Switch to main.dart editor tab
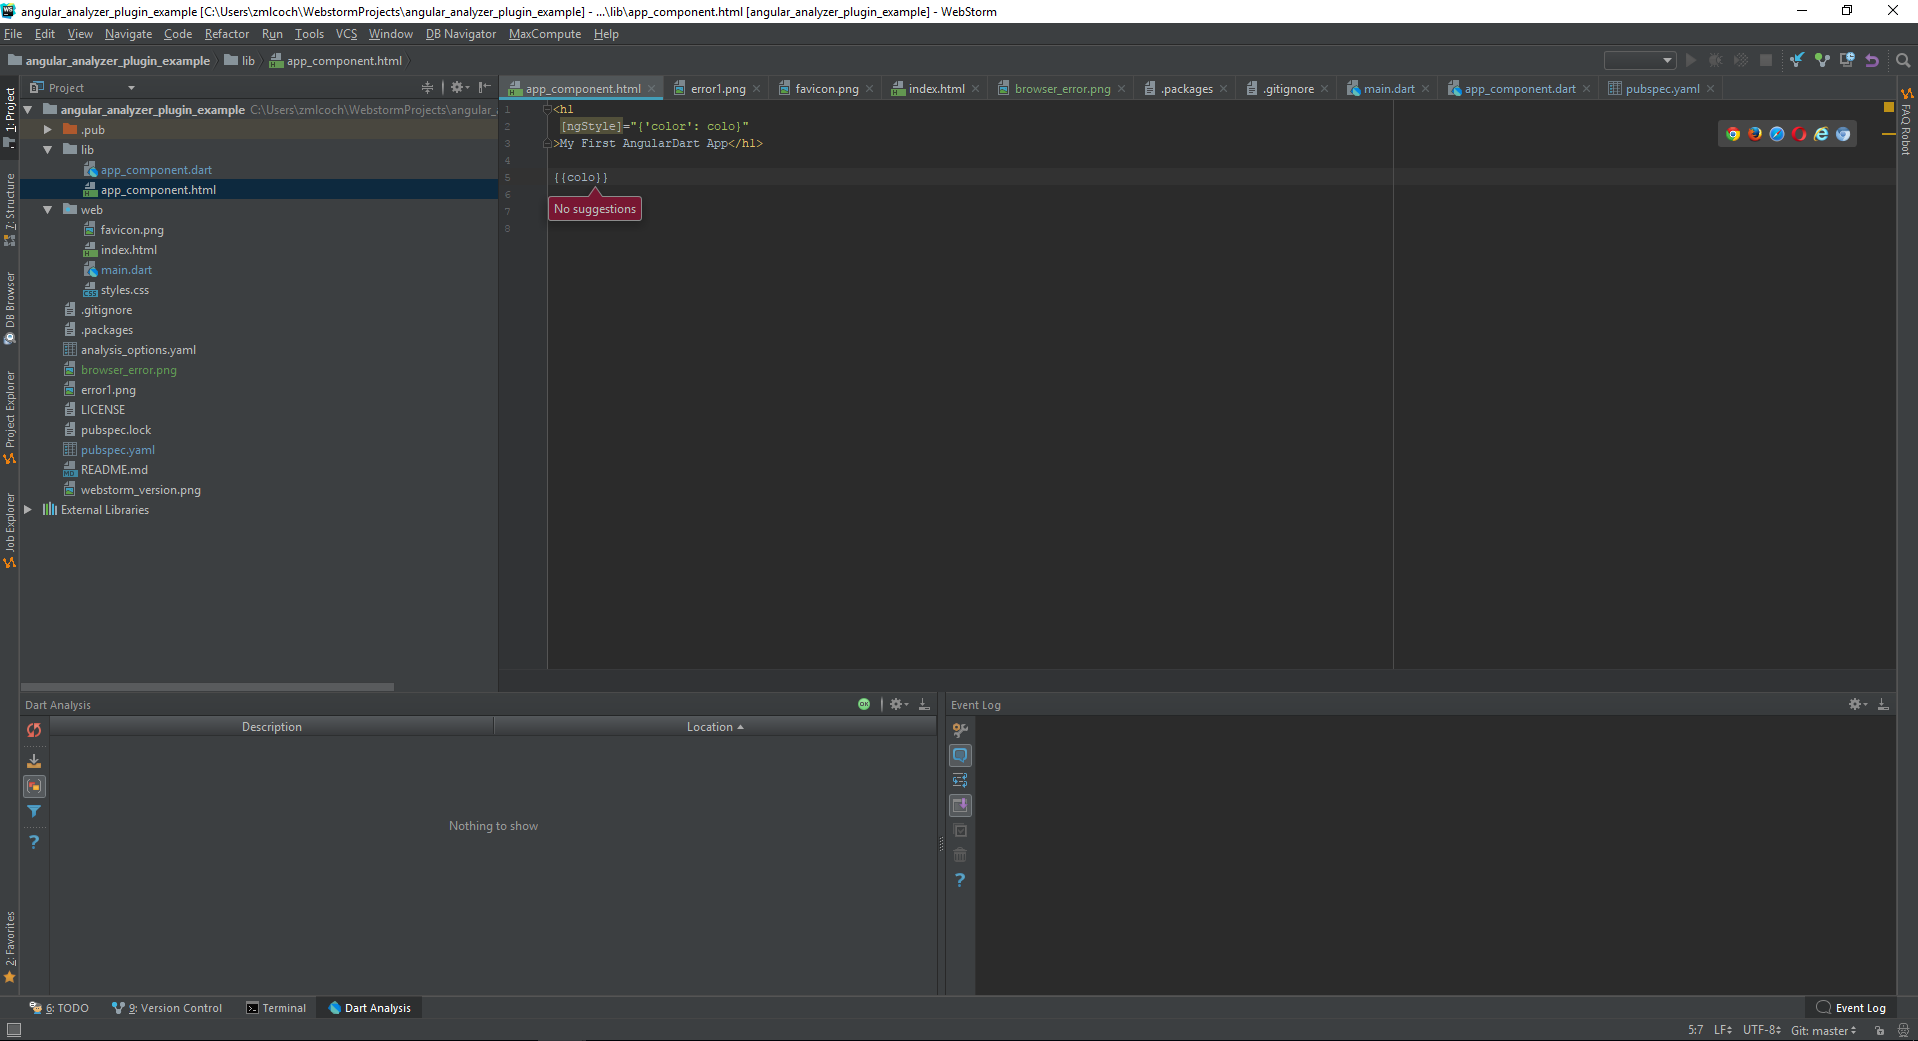Viewport: 1918px width, 1041px height. pos(1388,88)
